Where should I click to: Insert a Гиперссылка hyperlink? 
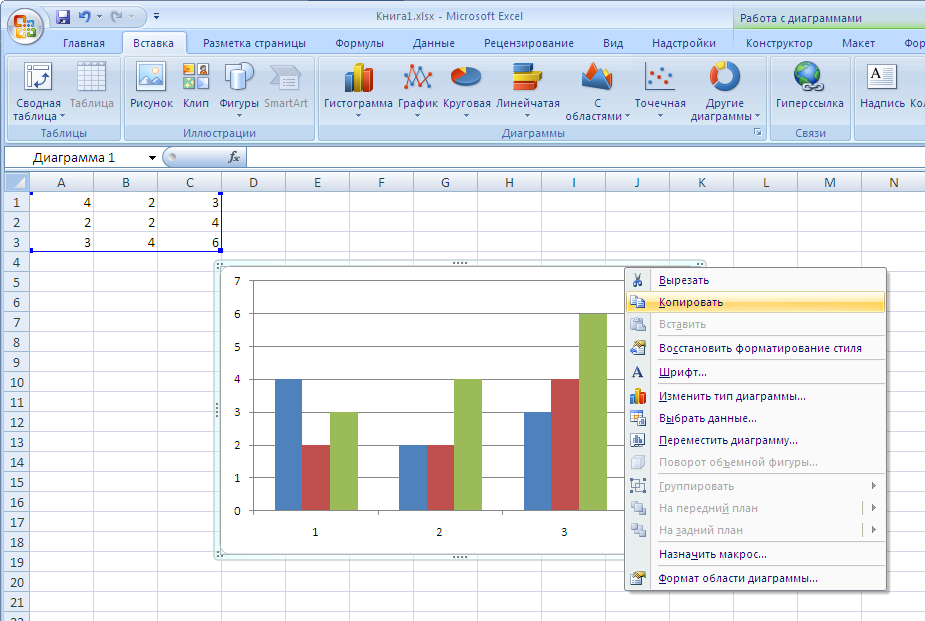[x=809, y=86]
